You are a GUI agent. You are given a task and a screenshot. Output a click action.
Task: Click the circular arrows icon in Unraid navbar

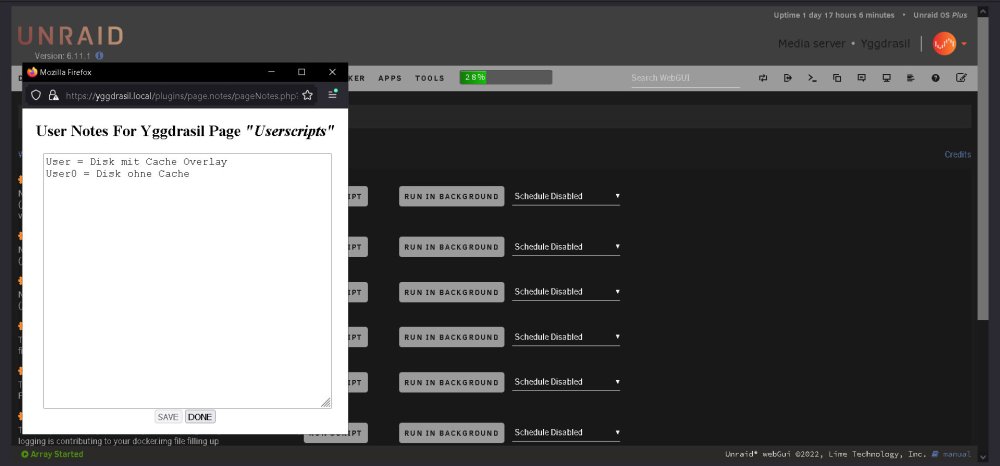(763, 78)
